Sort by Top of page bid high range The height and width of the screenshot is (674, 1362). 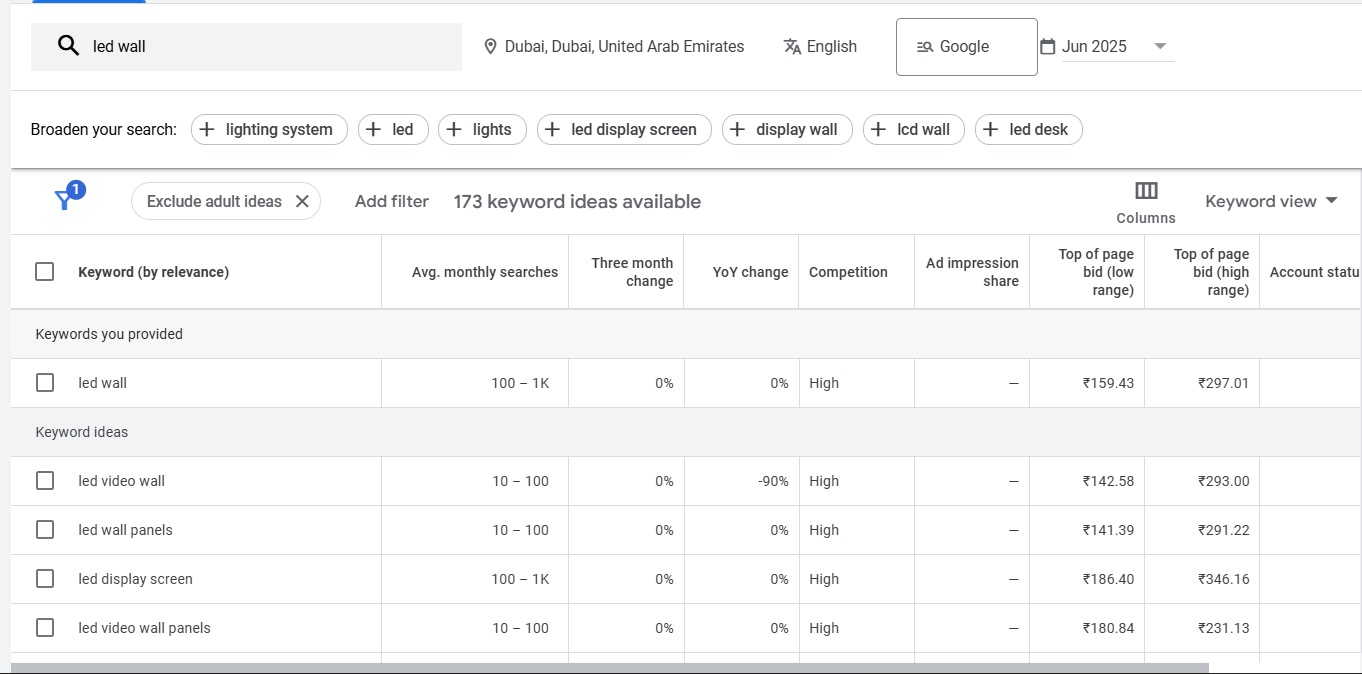click(x=1211, y=272)
